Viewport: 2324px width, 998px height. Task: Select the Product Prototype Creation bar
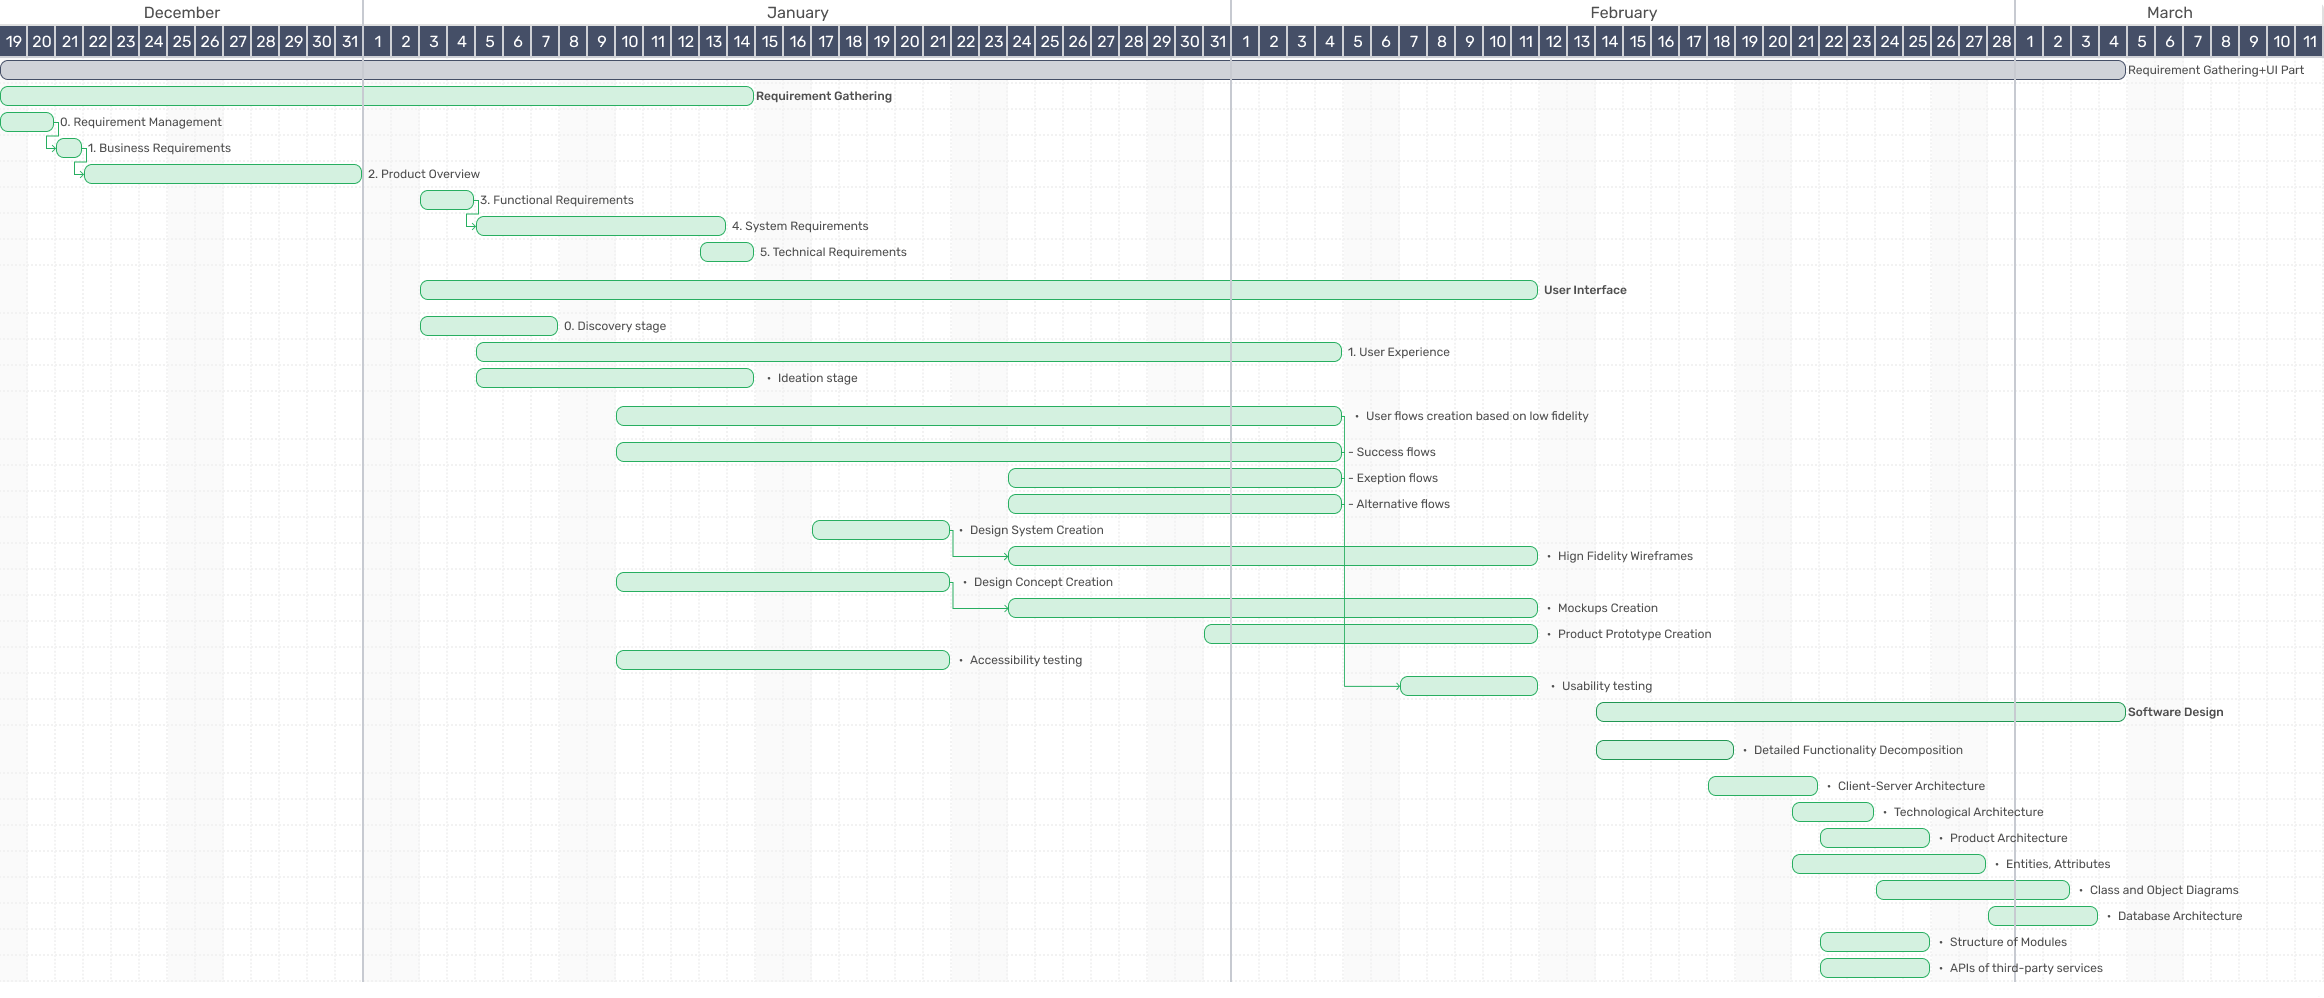coord(1370,634)
